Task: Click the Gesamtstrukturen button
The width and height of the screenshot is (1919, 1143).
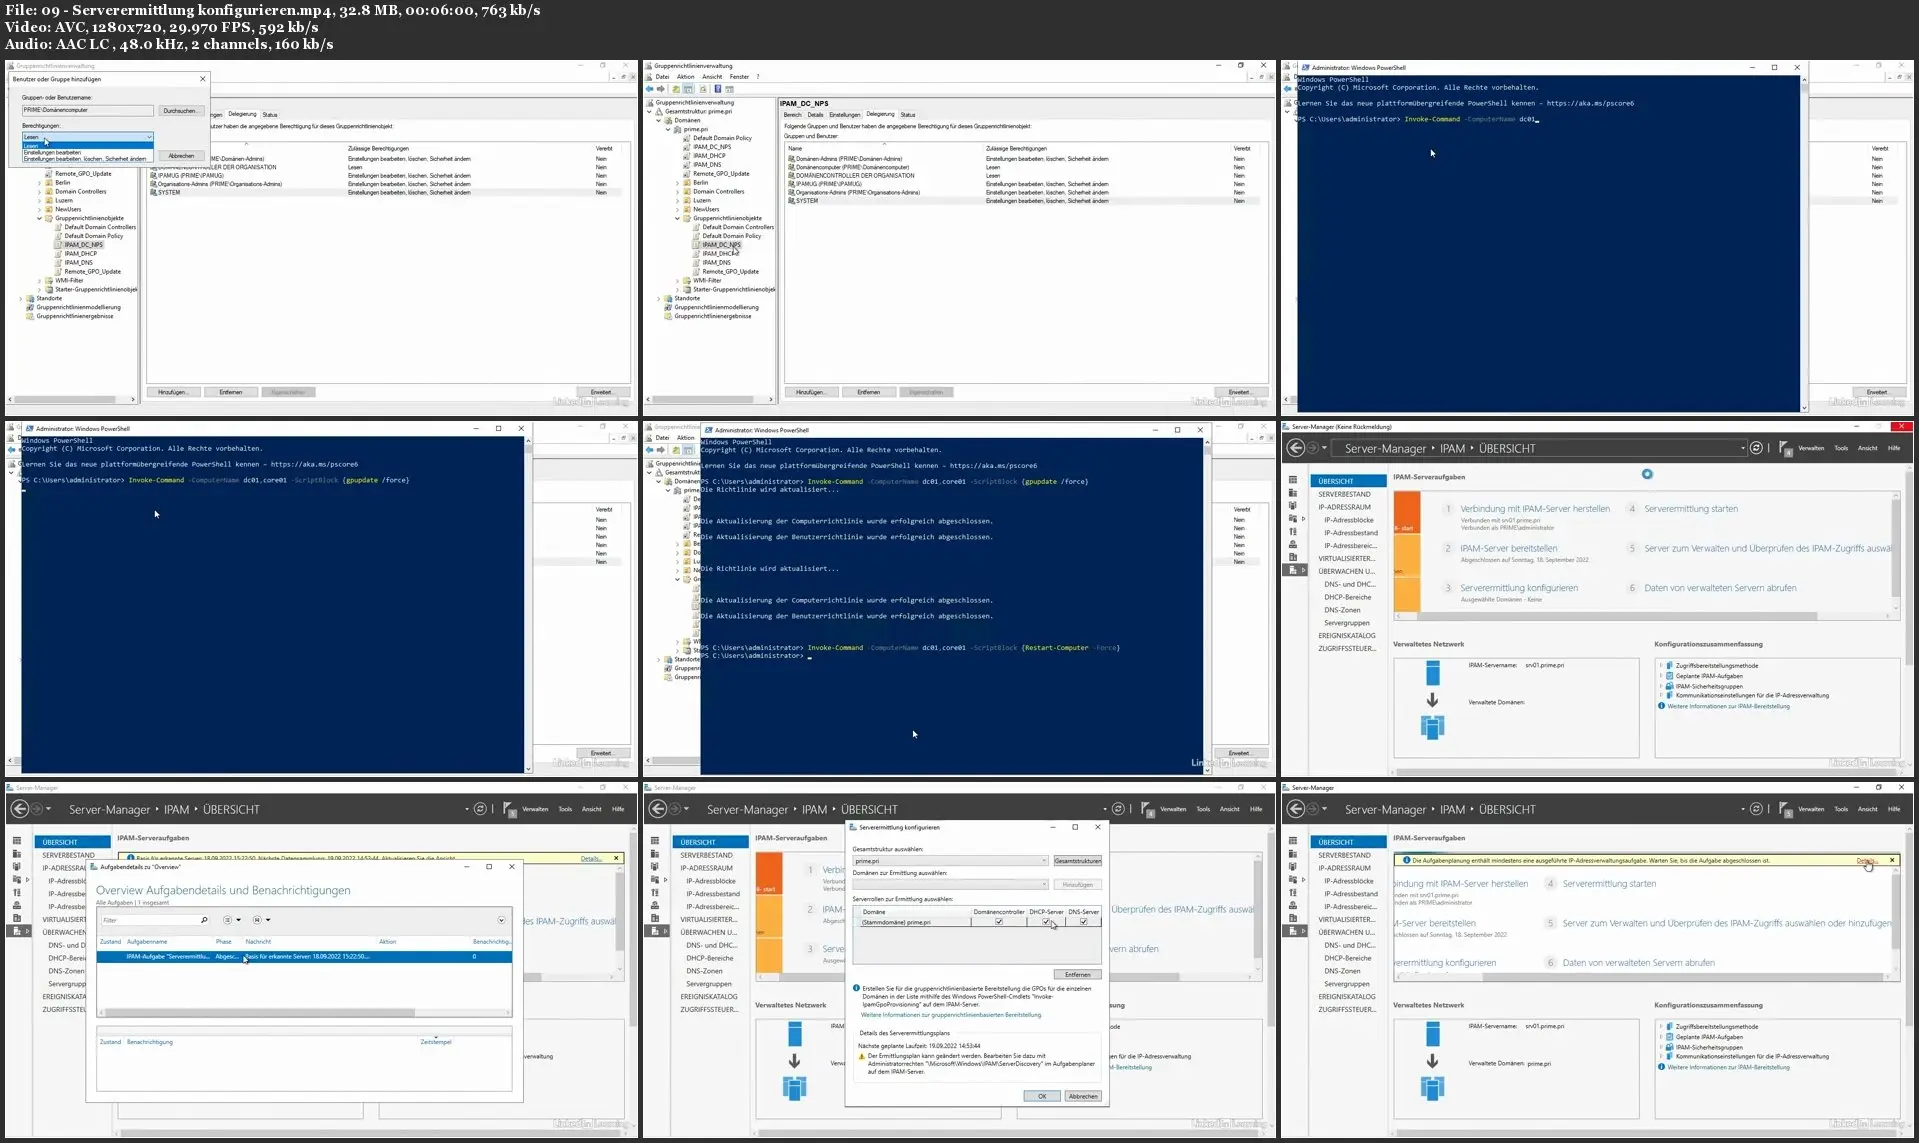Action: point(1077,861)
